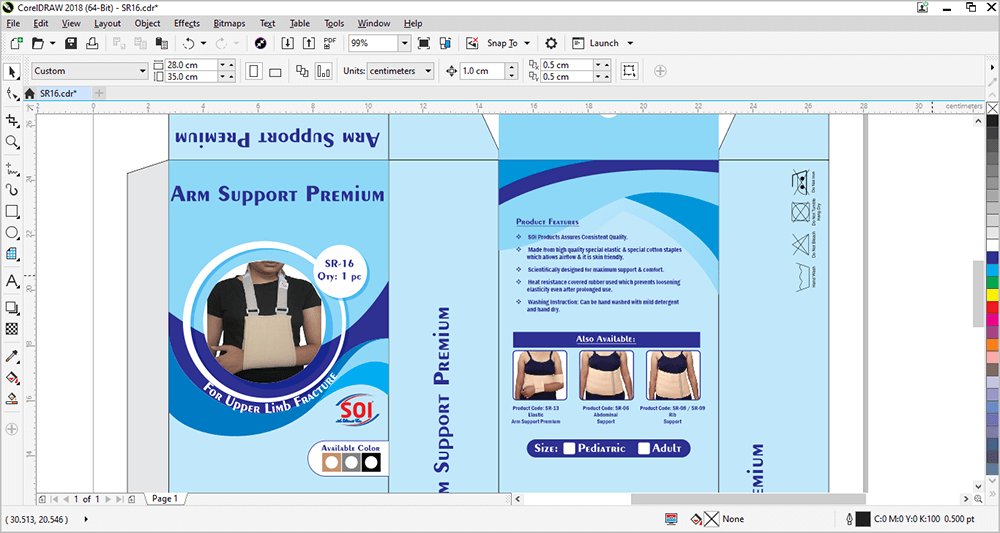Open the Object menu
Screen dimensions: 1000x533
pos(147,24)
